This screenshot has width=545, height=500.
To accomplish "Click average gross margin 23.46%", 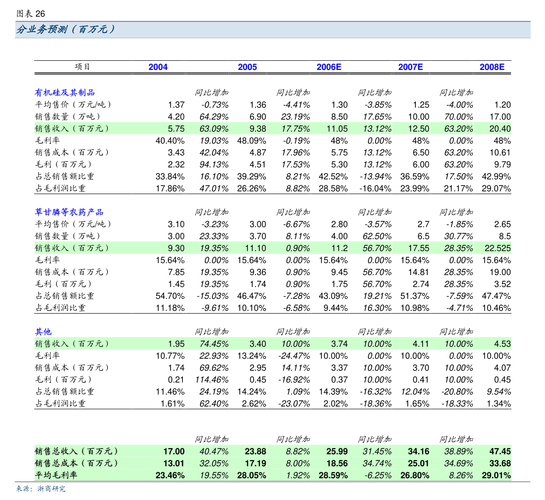I will coord(170,475).
